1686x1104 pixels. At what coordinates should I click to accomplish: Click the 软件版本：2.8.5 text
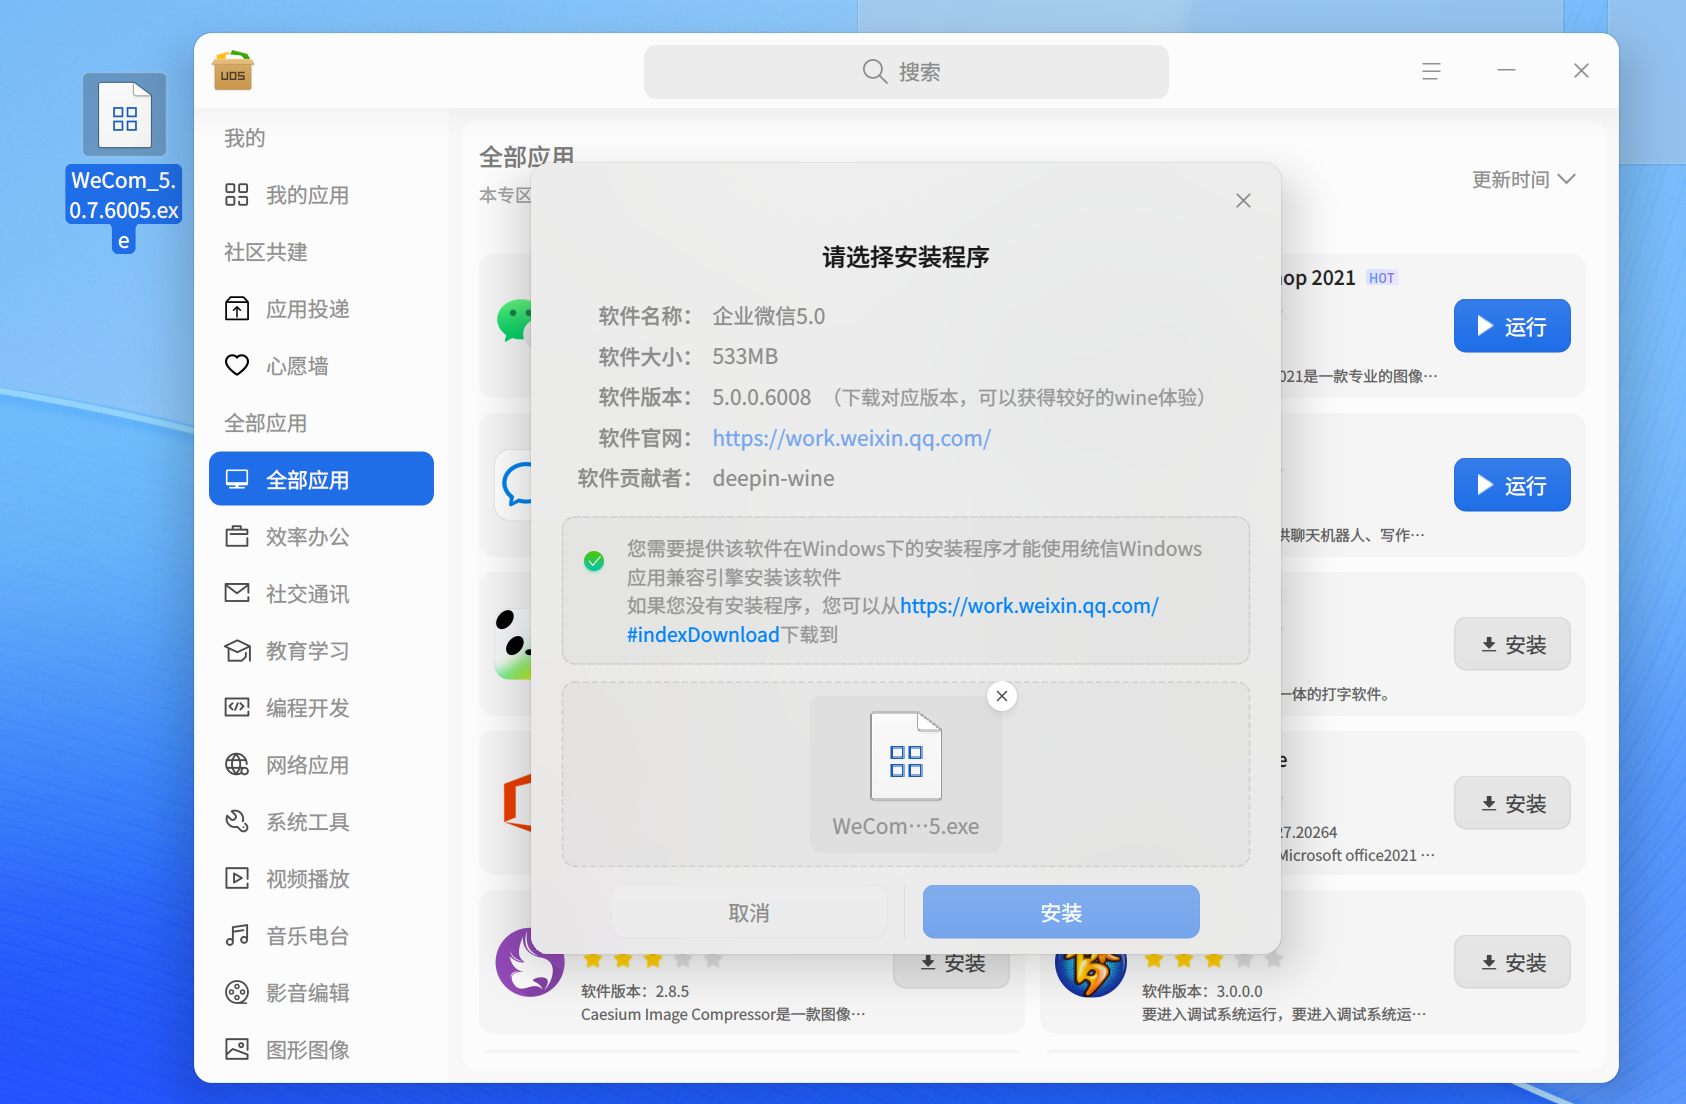[x=635, y=991]
